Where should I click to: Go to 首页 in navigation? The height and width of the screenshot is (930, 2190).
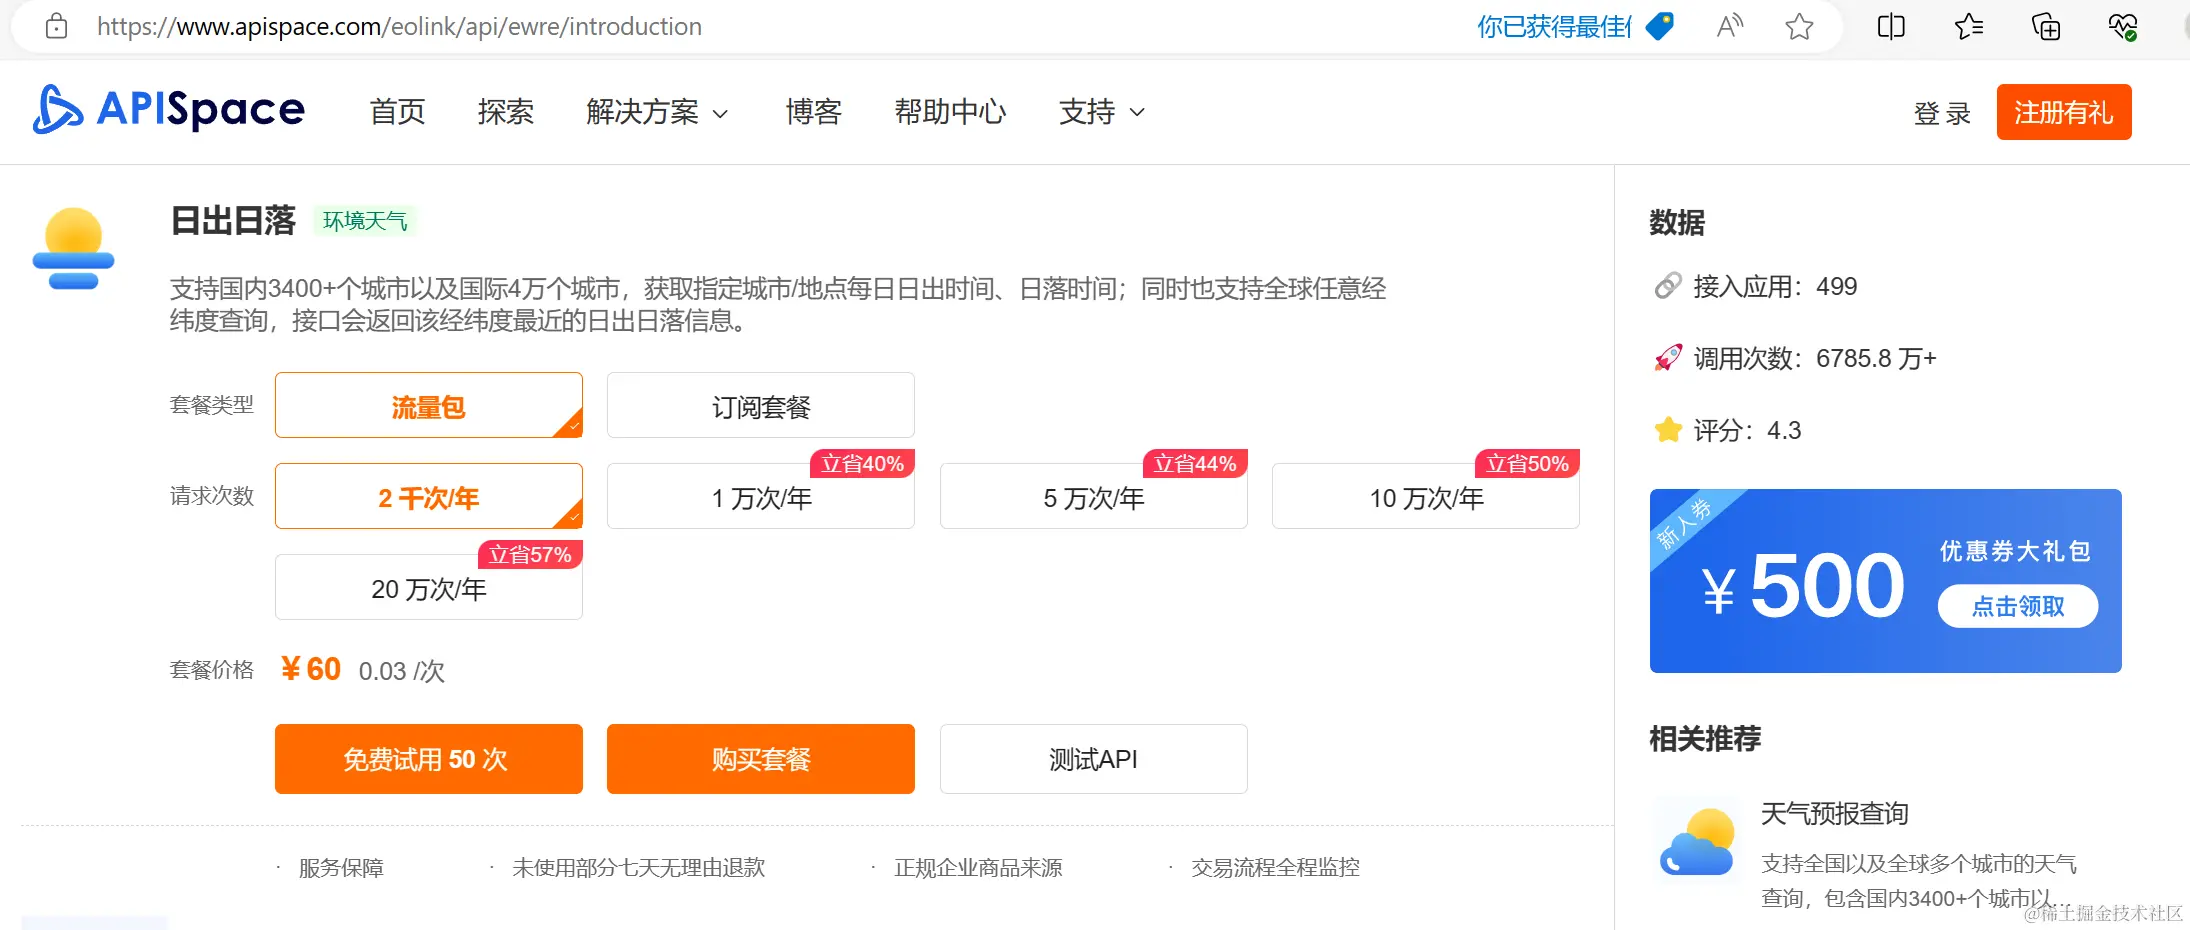click(x=398, y=112)
